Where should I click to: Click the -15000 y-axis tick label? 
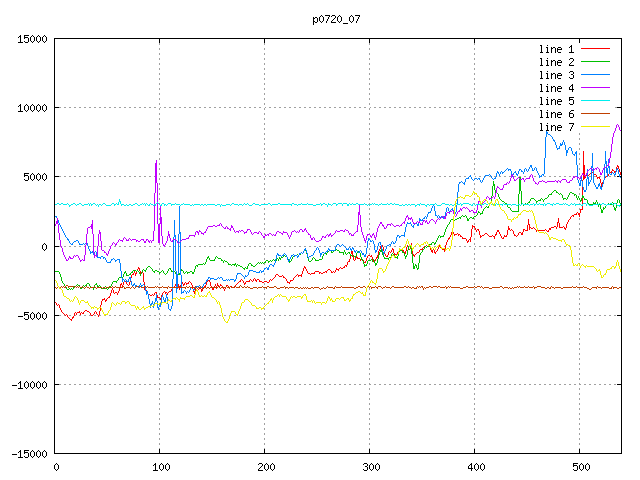coord(26,453)
